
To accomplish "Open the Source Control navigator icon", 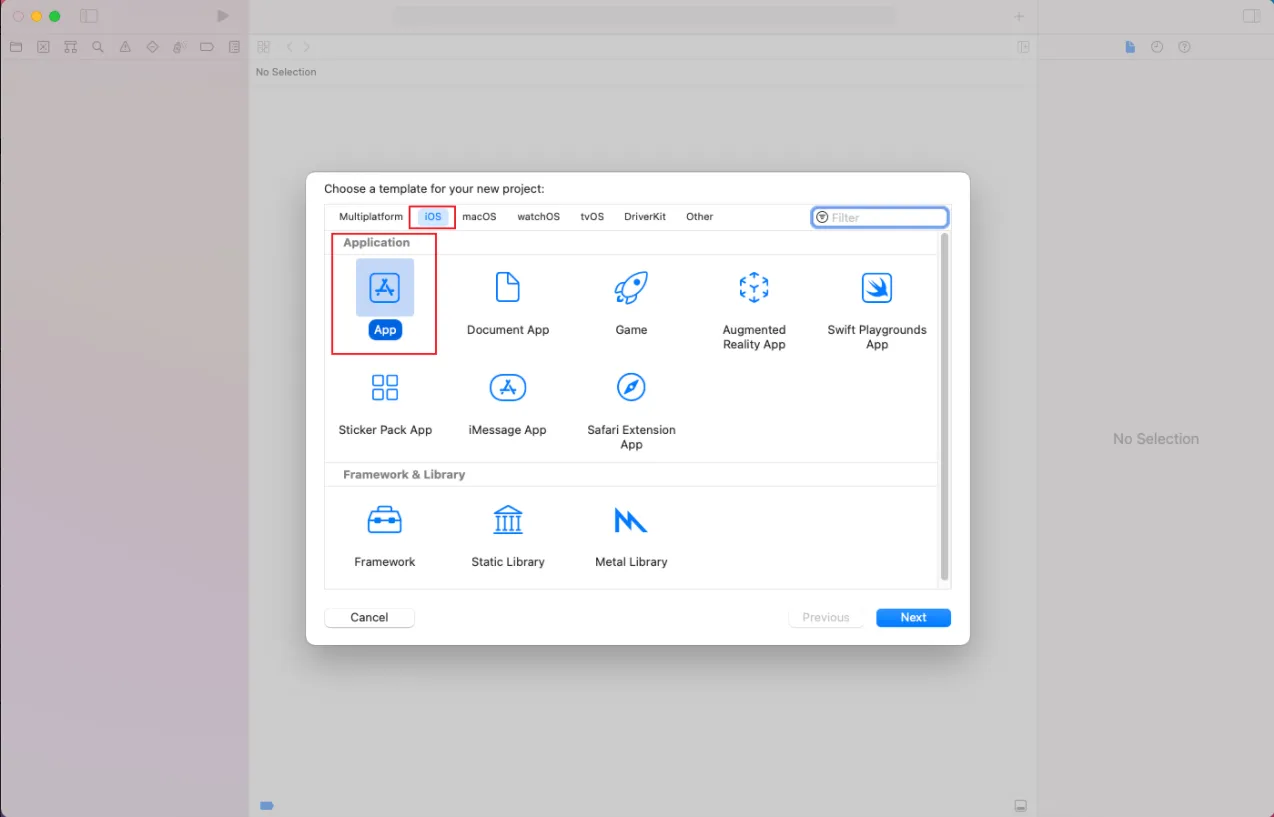I will (43, 47).
